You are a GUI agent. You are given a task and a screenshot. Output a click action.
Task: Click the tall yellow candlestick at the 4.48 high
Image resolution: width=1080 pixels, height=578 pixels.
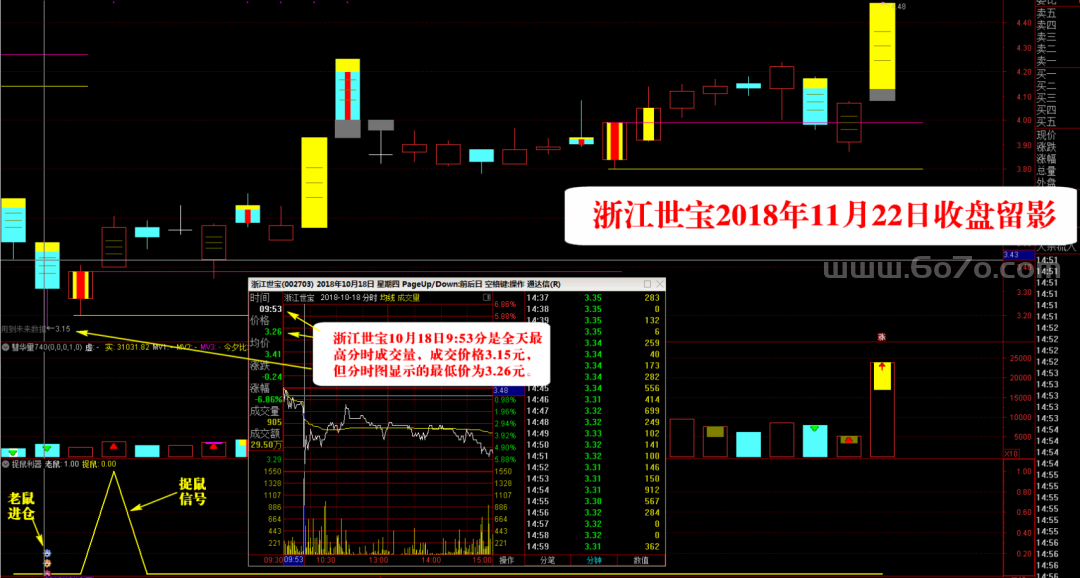tap(882, 52)
